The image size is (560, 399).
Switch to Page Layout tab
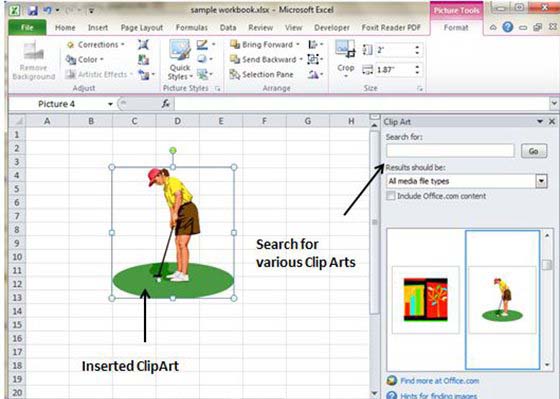(x=142, y=28)
